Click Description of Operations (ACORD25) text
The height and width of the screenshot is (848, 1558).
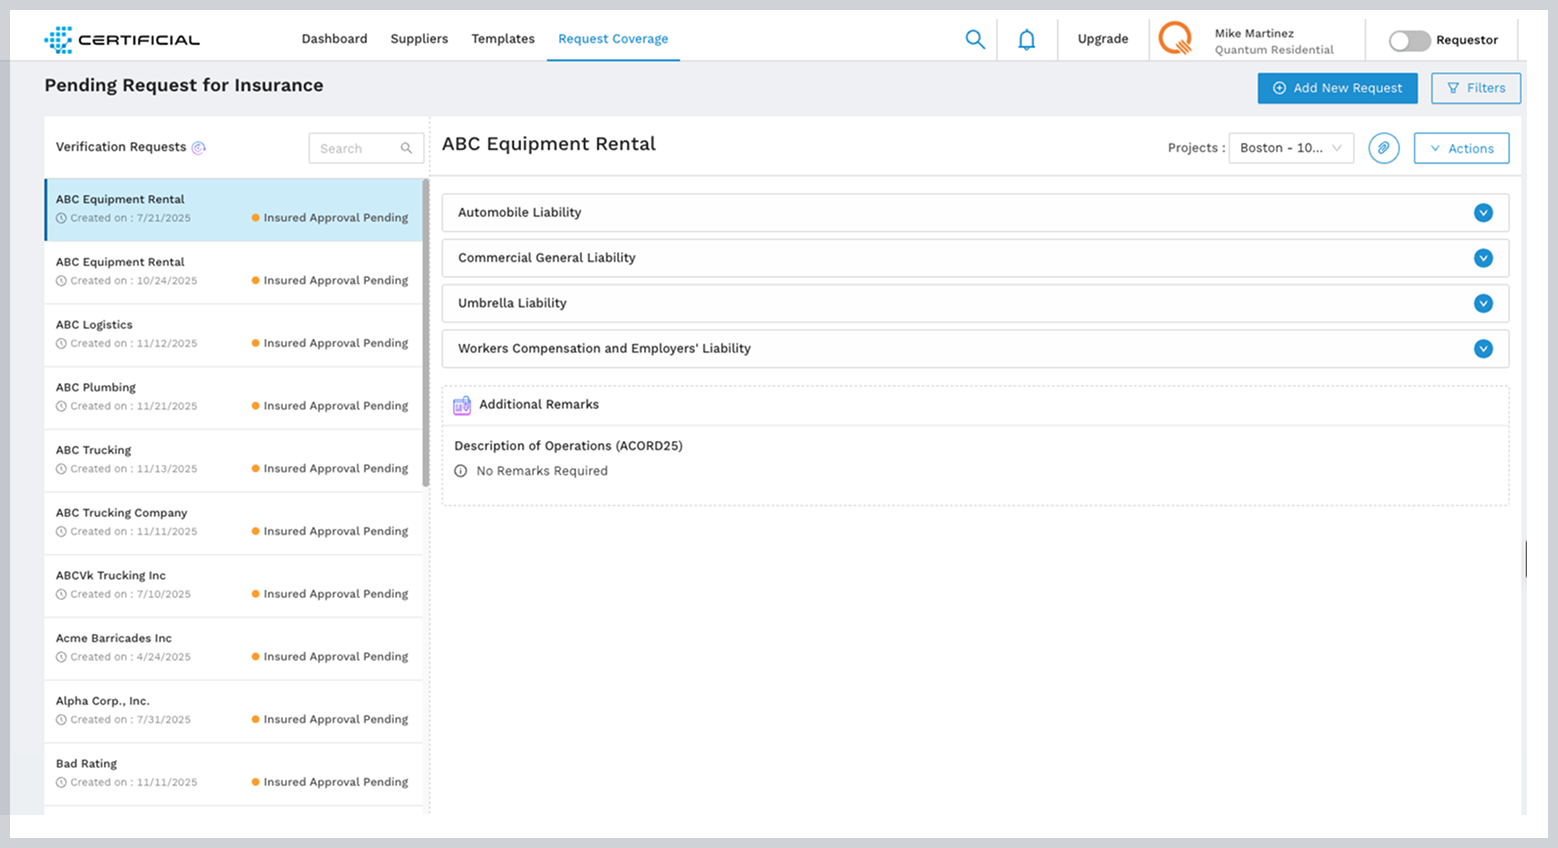[568, 446]
